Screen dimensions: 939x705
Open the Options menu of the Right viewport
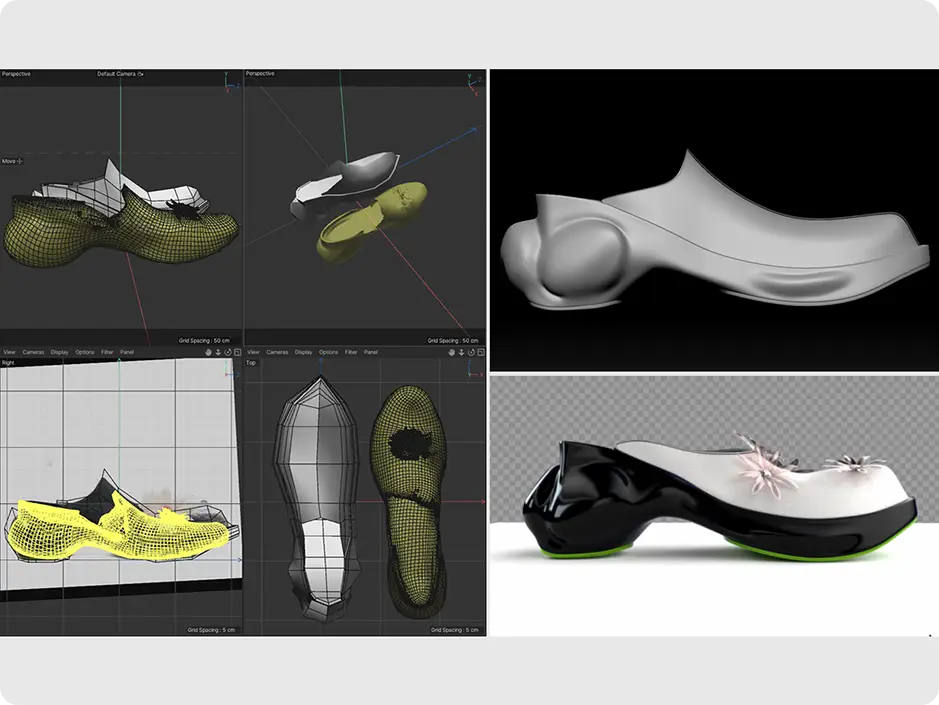point(84,352)
